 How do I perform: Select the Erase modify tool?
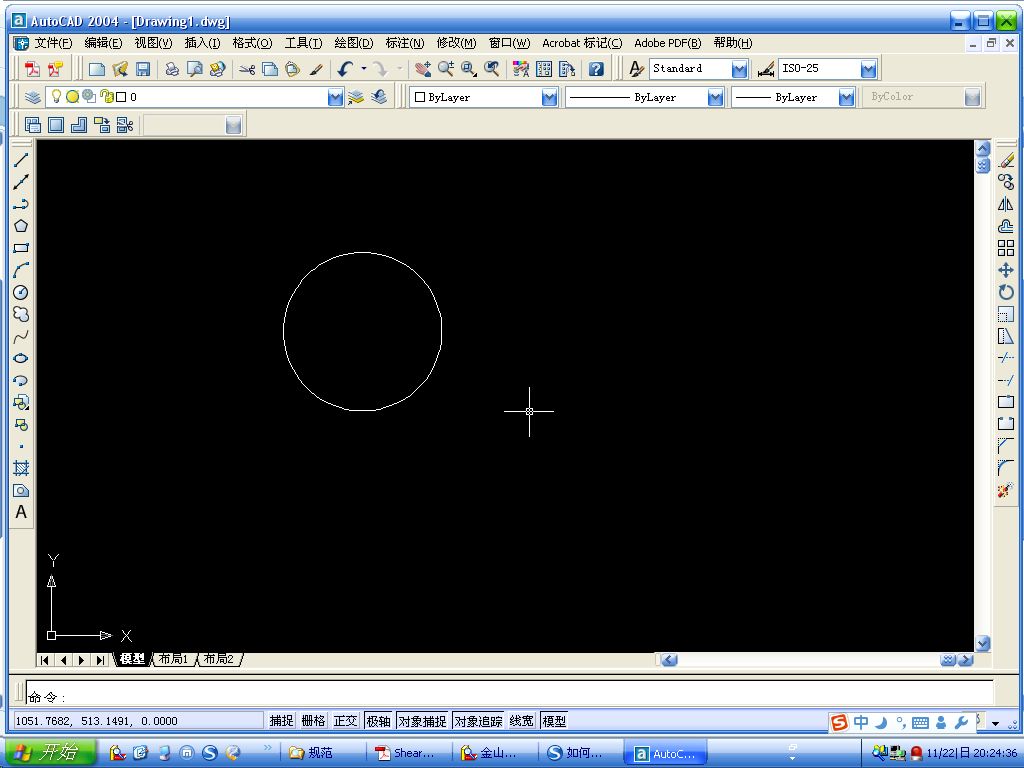click(1006, 160)
